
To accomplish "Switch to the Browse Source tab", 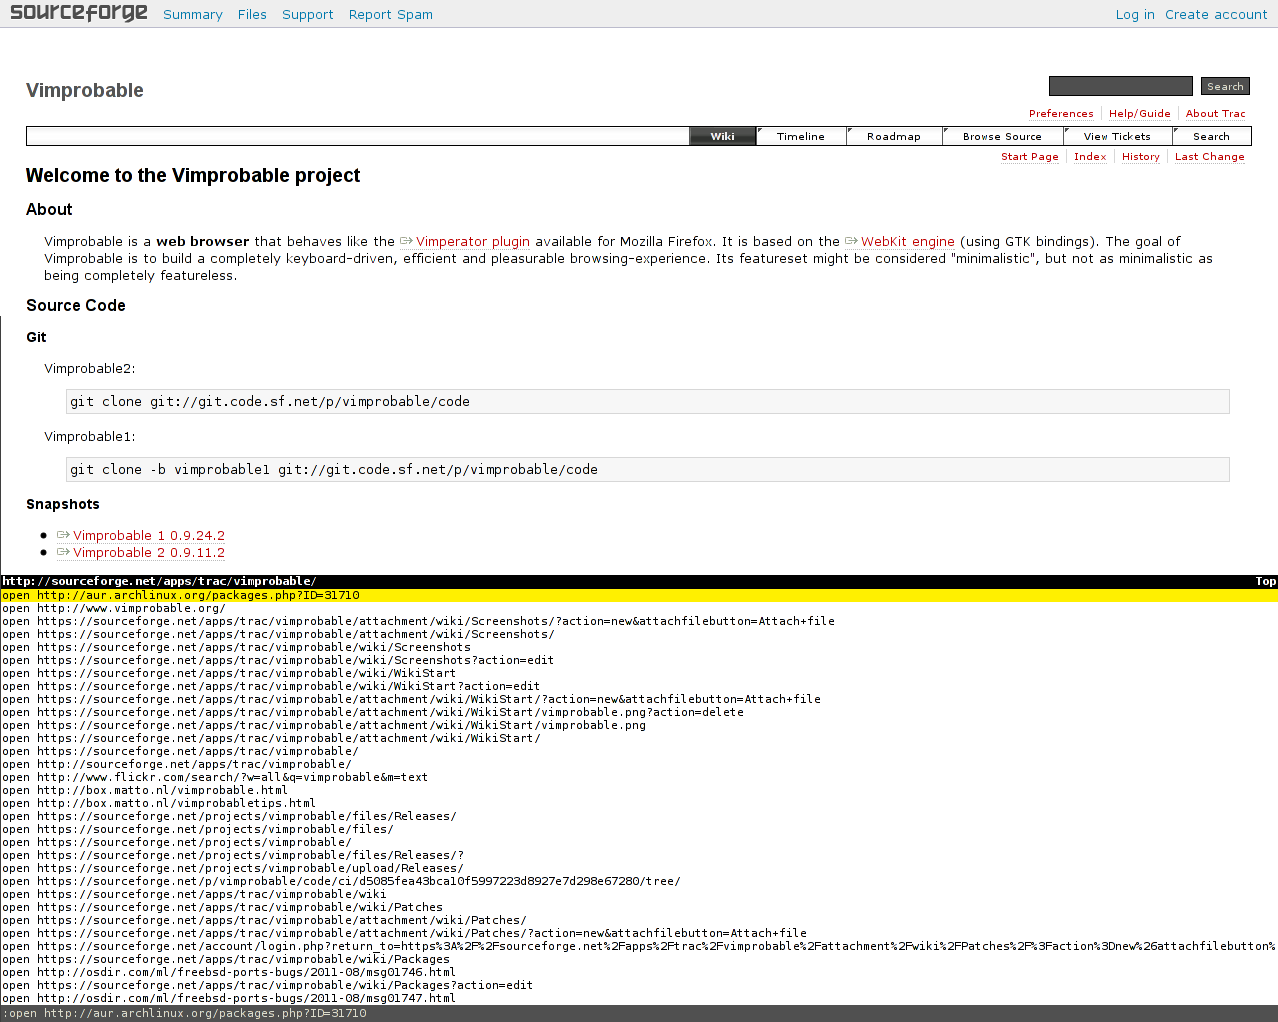I will pos(1003,136).
